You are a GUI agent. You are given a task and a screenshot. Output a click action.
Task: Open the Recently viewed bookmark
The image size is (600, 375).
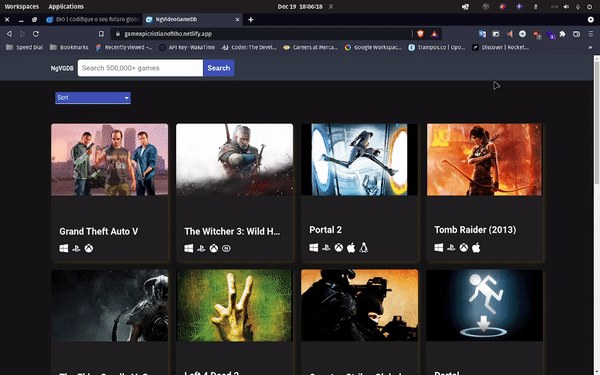click(x=124, y=47)
